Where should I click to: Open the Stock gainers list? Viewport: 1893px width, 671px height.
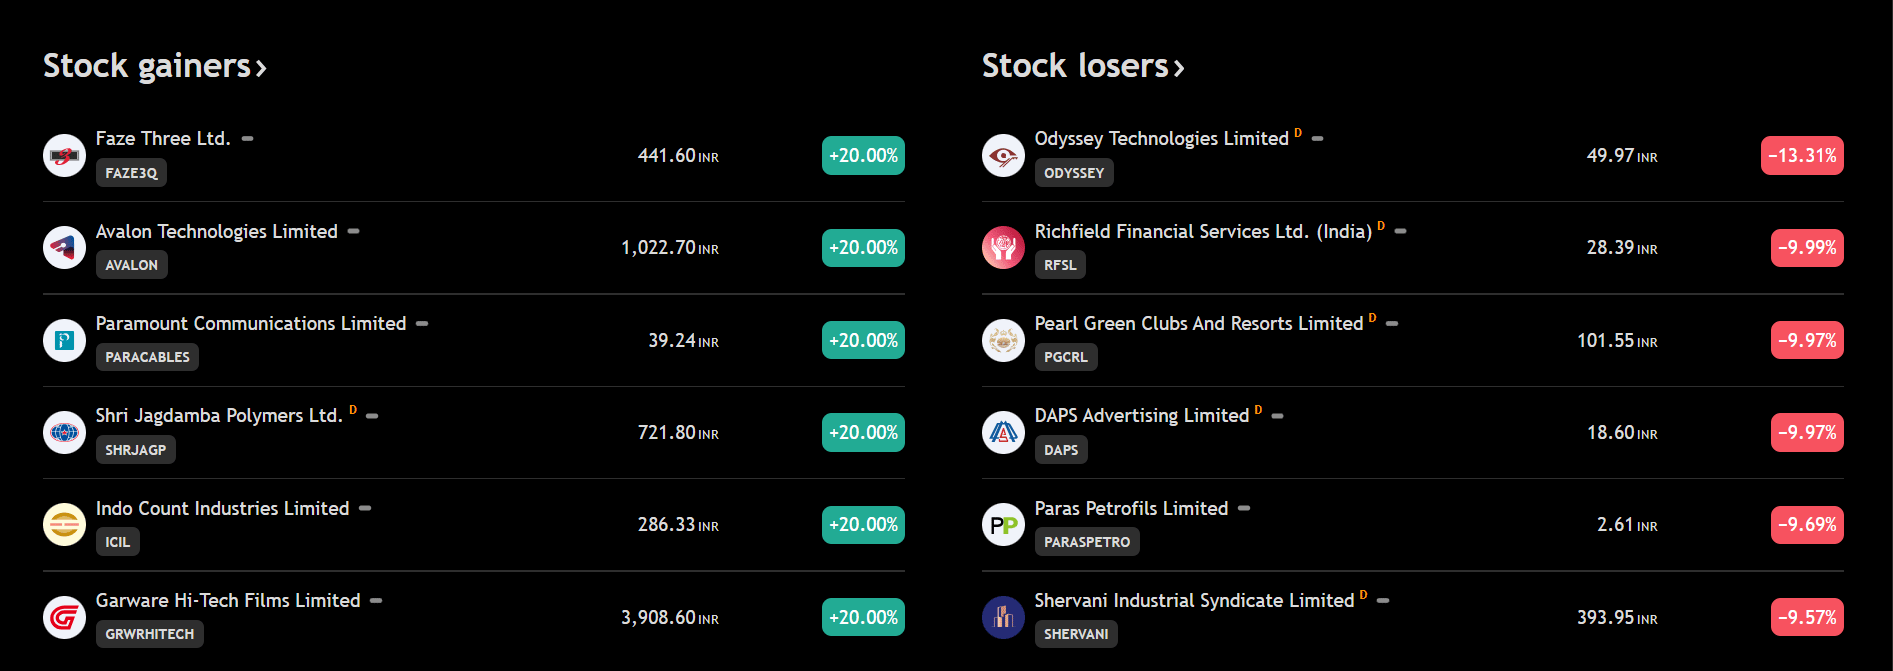[x=154, y=66]
